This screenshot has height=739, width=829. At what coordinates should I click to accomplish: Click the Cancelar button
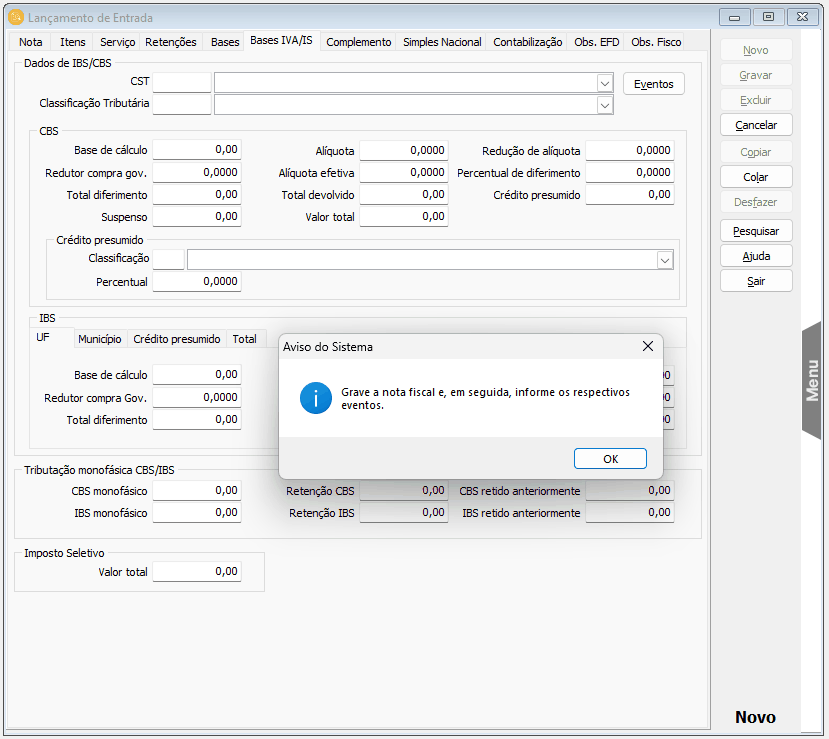click(x=756, y=125)
